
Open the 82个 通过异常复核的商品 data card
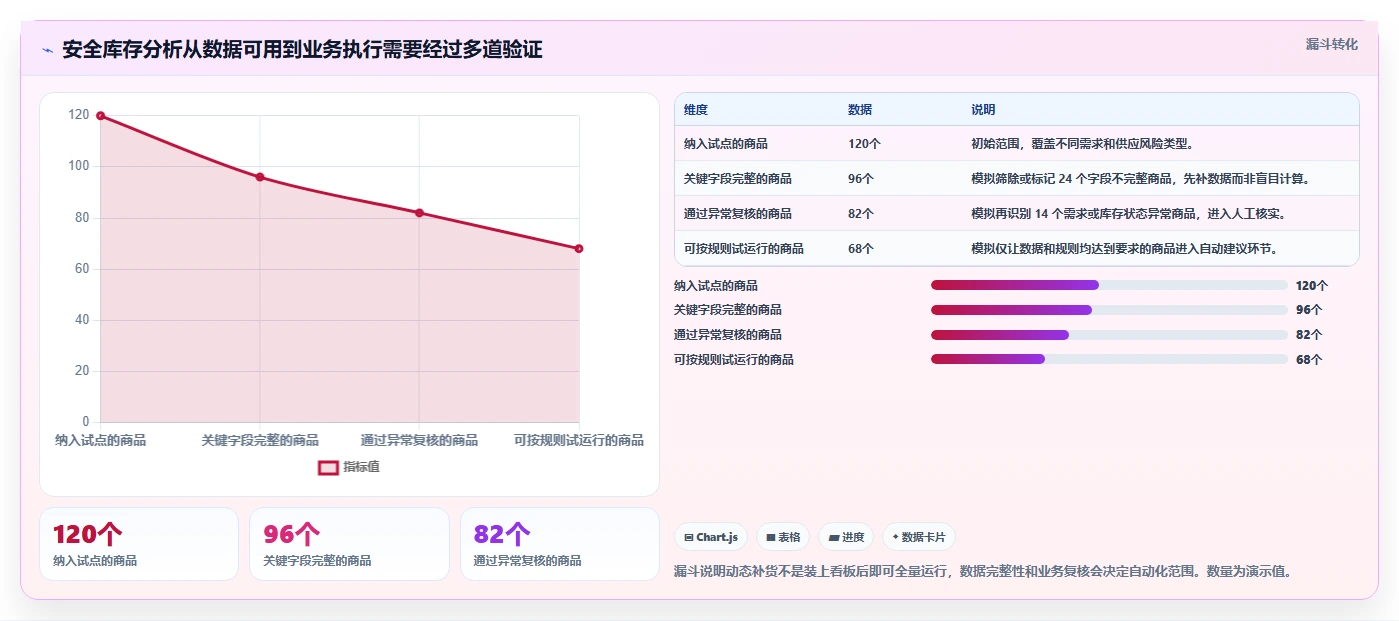[x=560, y=544]
